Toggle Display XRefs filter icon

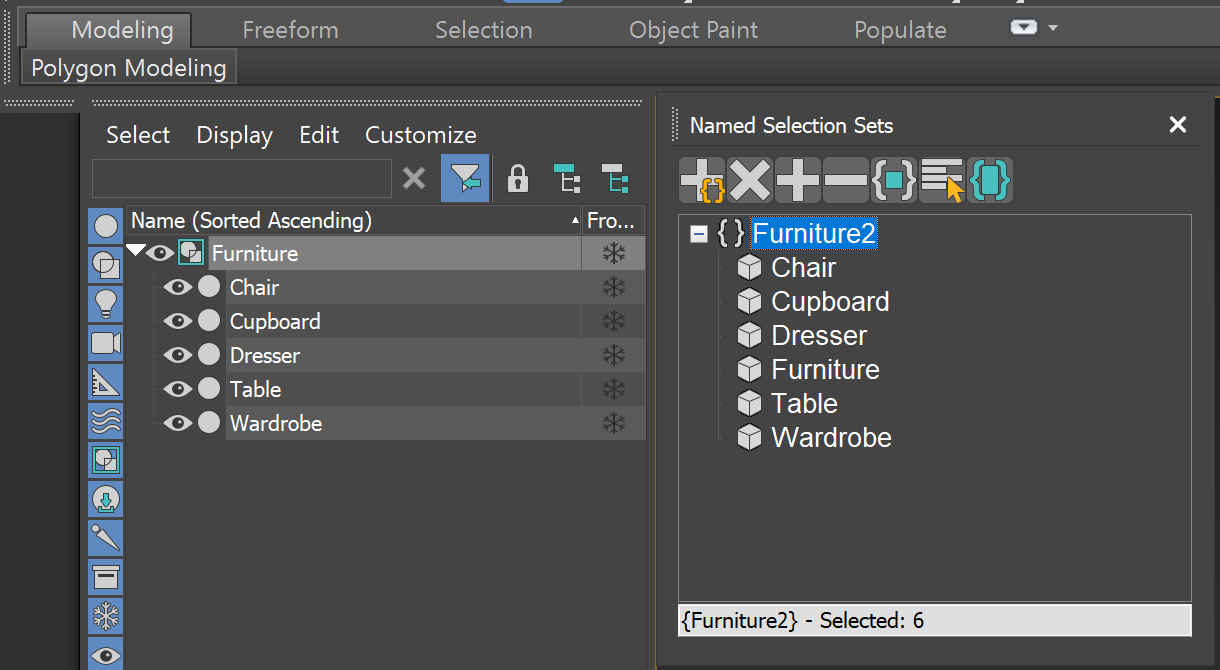[x=106, y=499]
